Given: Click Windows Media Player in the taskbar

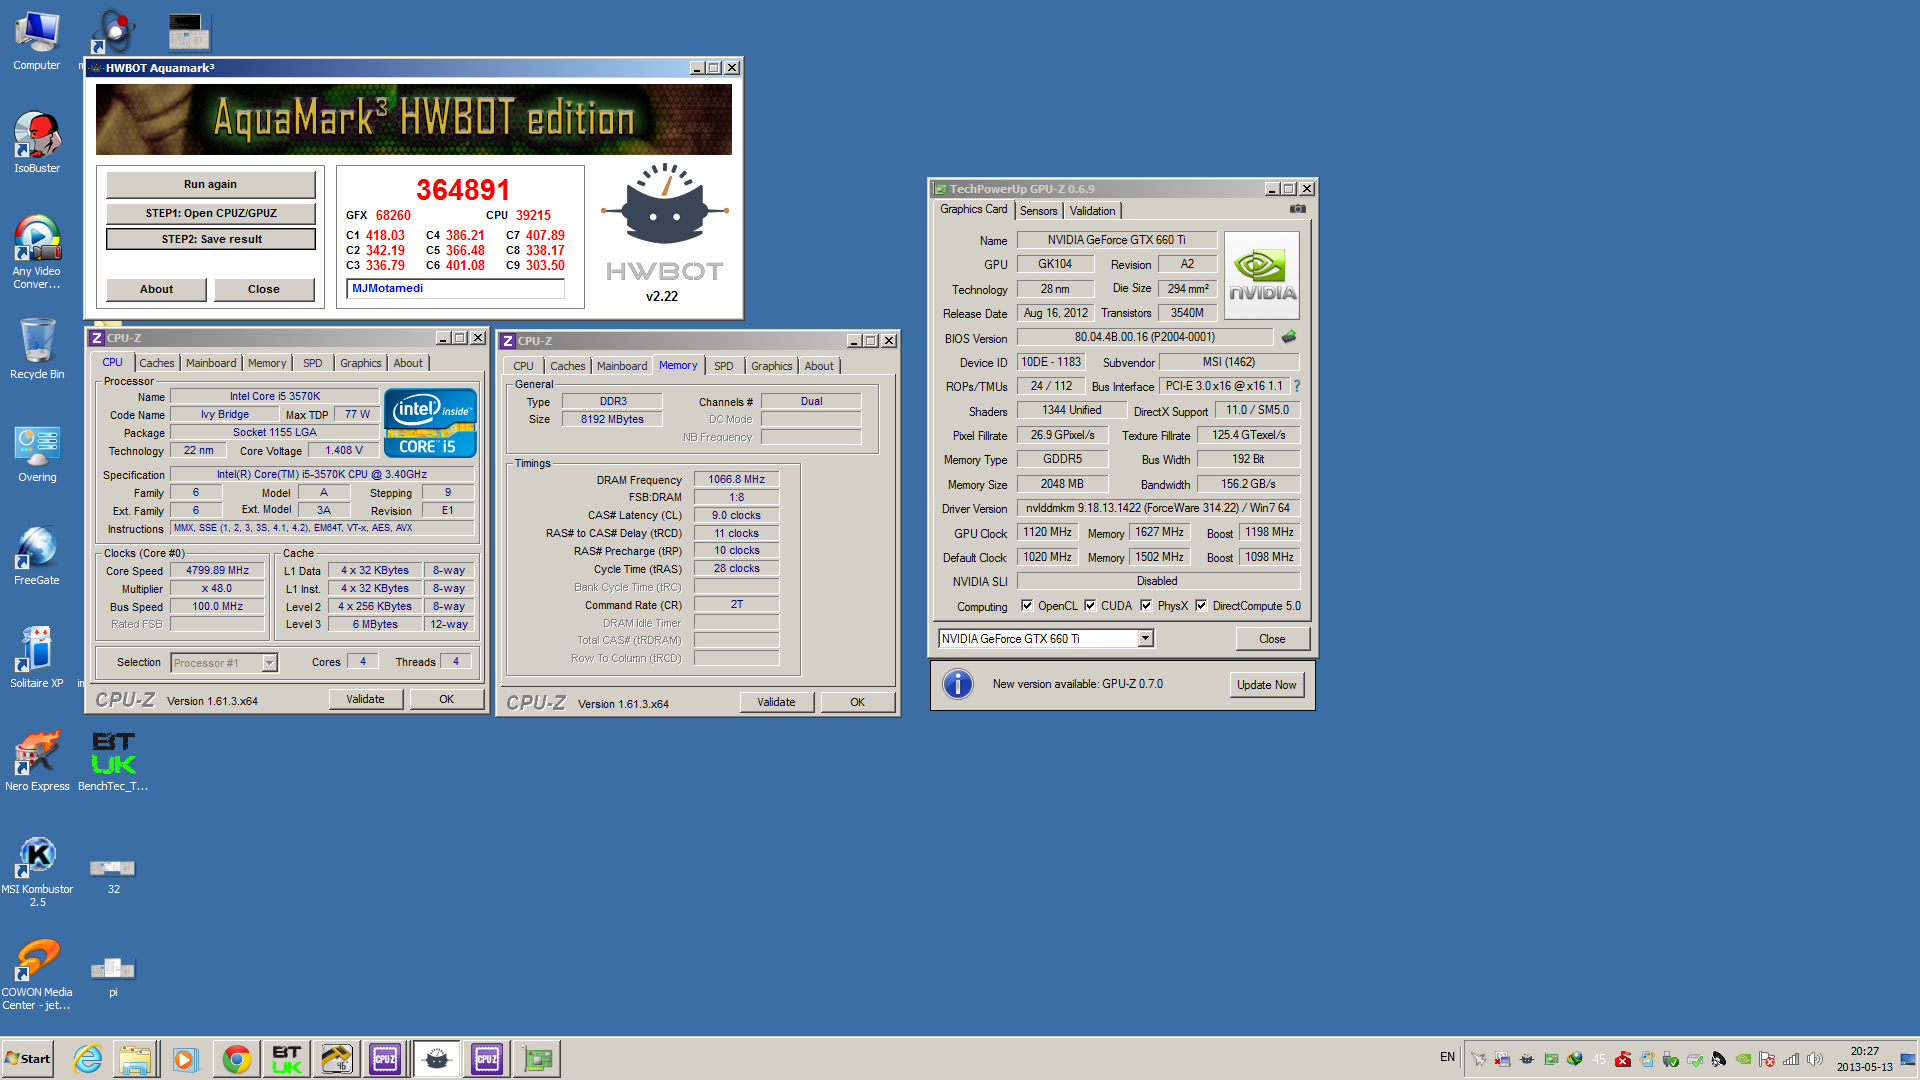Looking at the screenshot, I should tap(185, 1059).
